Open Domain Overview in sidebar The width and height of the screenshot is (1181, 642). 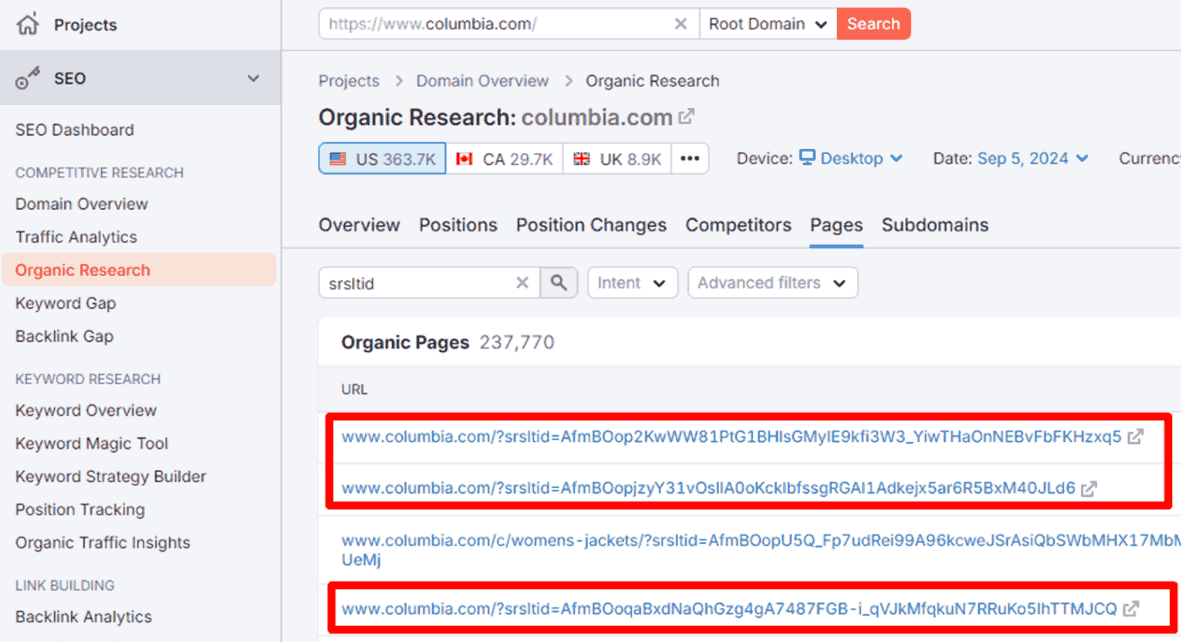(81, 203)
